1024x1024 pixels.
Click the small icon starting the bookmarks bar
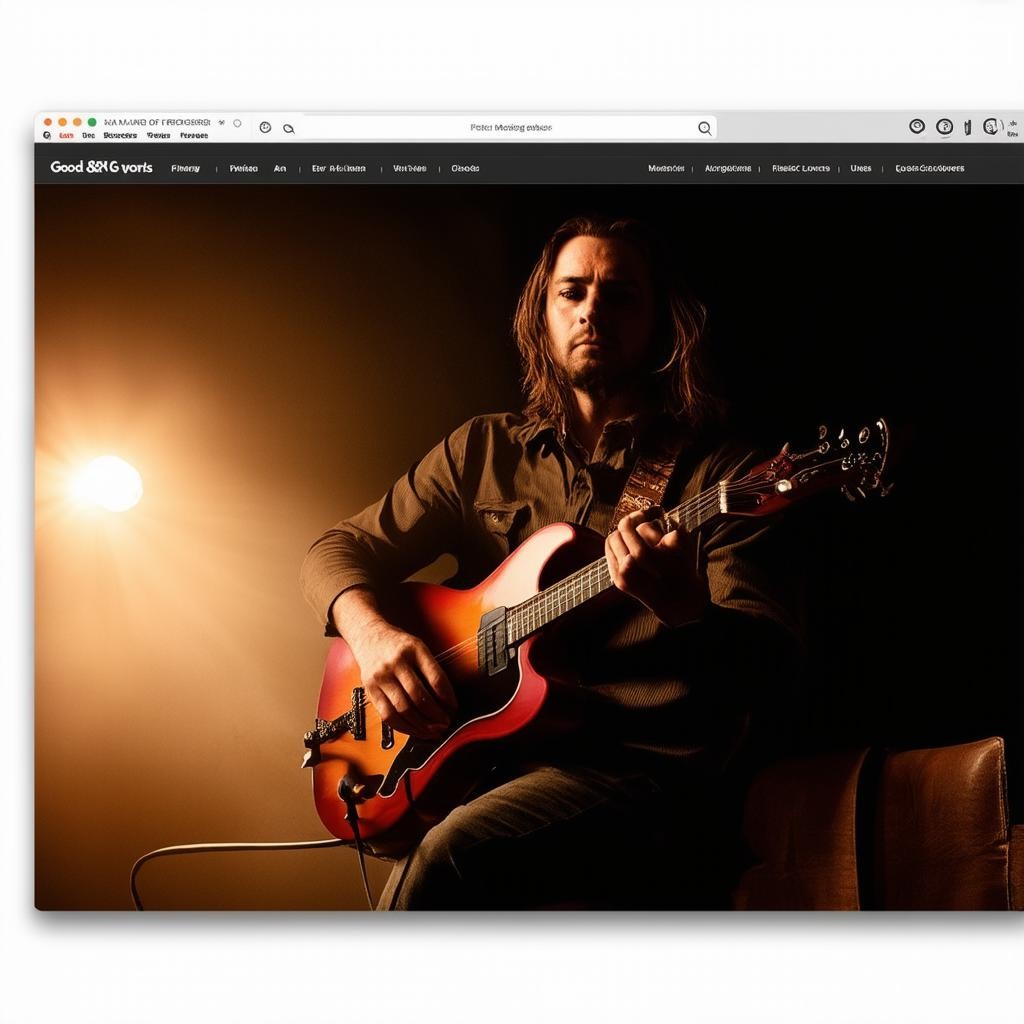(47, 135)
